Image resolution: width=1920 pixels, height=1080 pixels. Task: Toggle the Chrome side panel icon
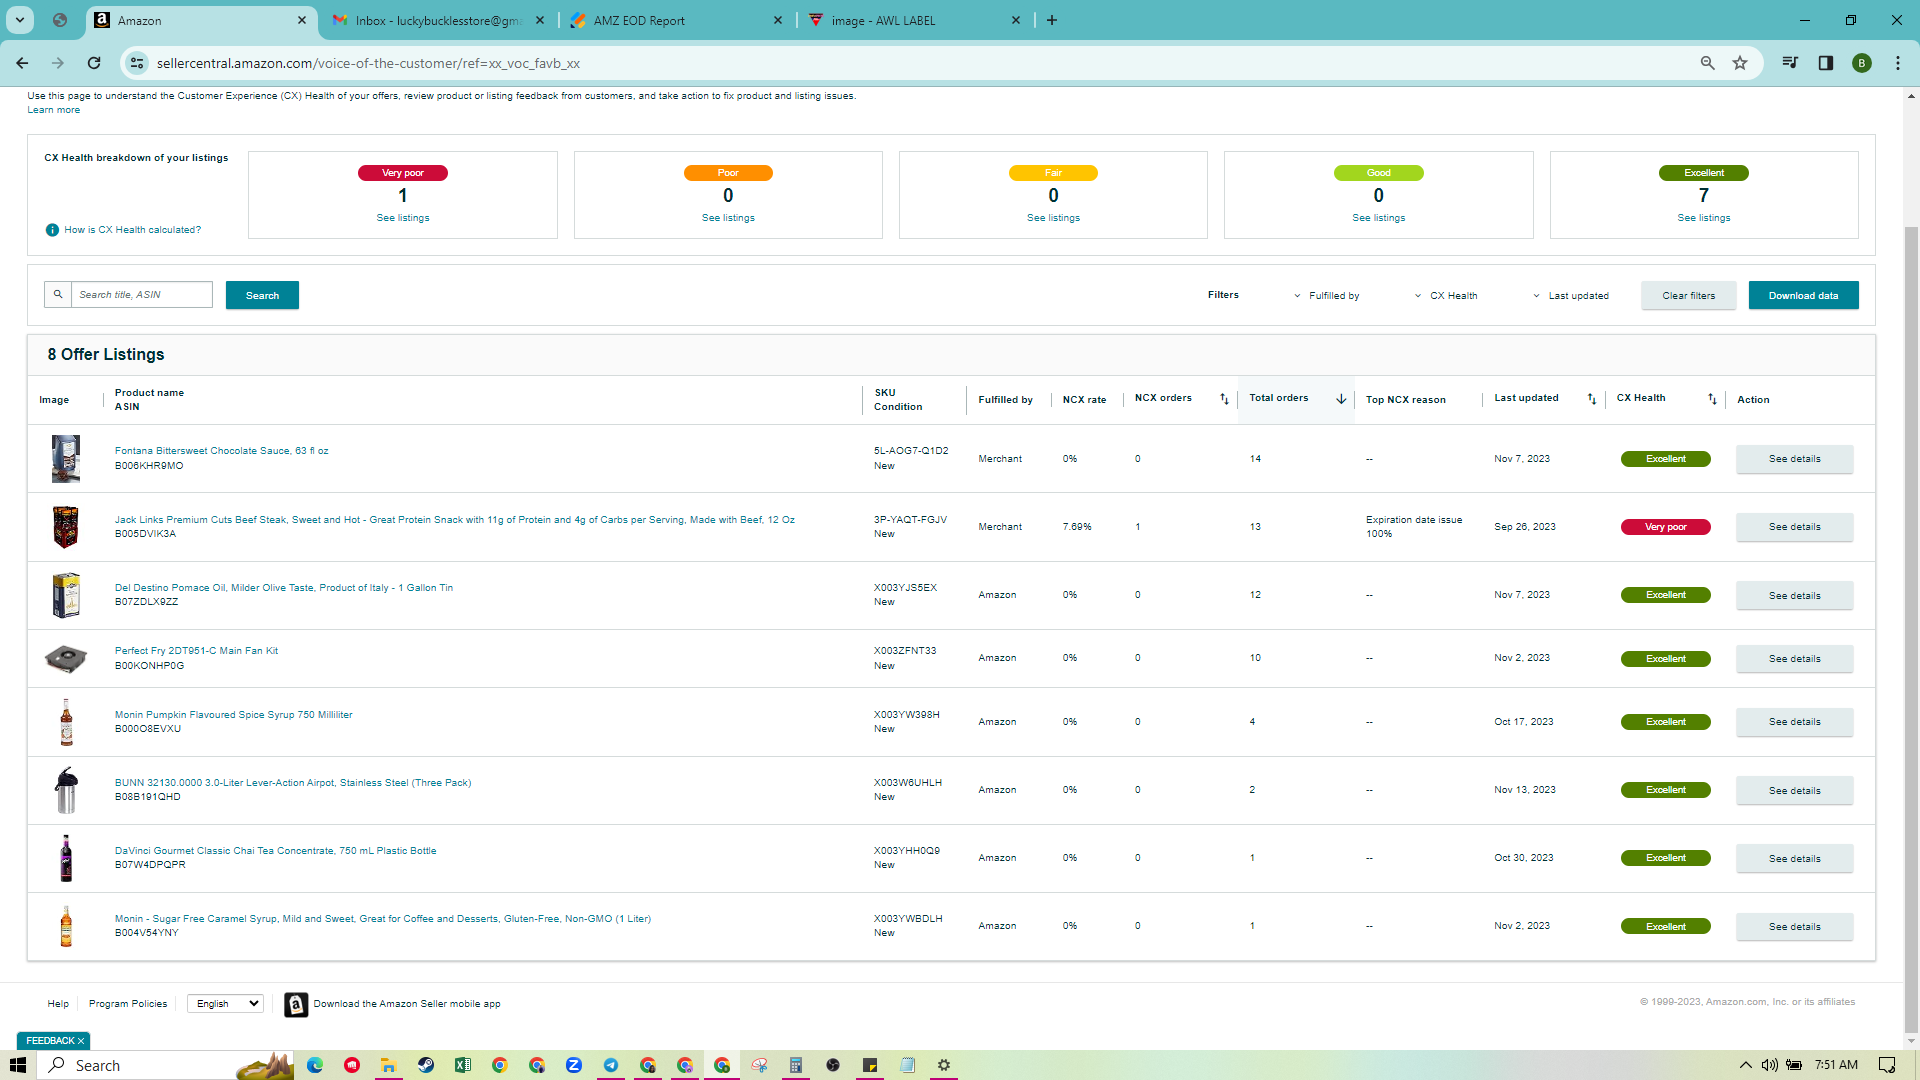[1826, 63]
